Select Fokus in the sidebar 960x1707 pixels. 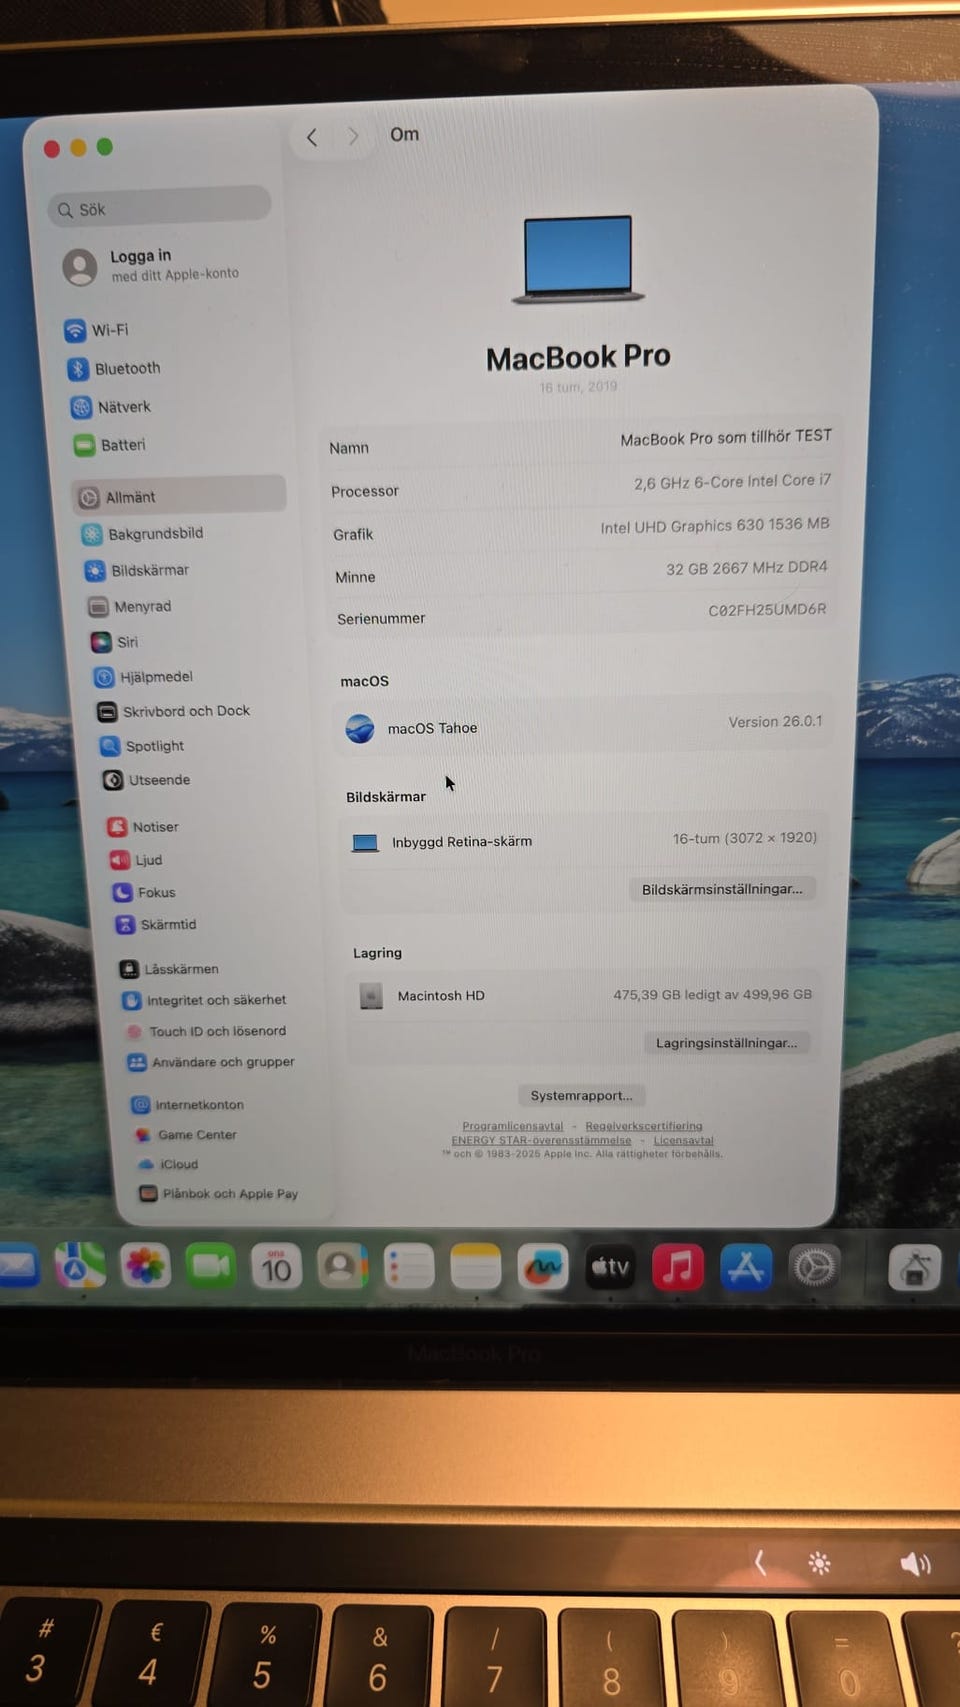pos(144,892)
